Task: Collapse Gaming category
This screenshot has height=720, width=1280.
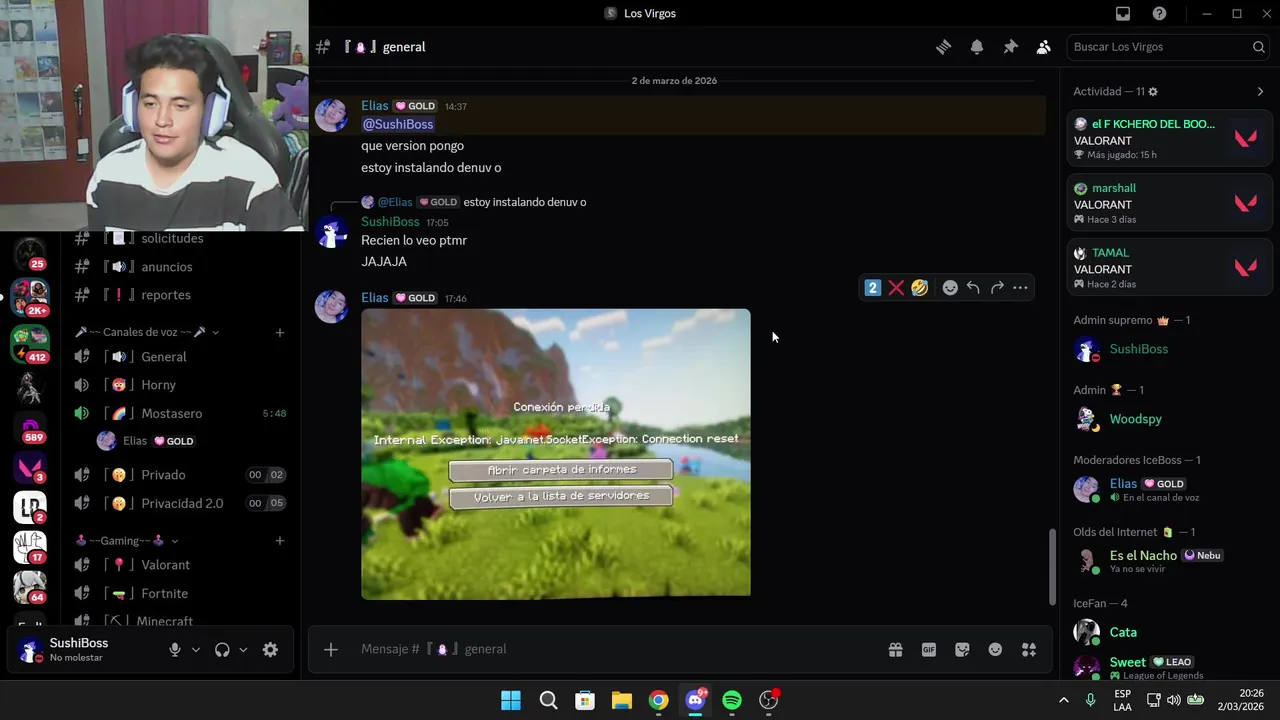Action: click(127, 541)
